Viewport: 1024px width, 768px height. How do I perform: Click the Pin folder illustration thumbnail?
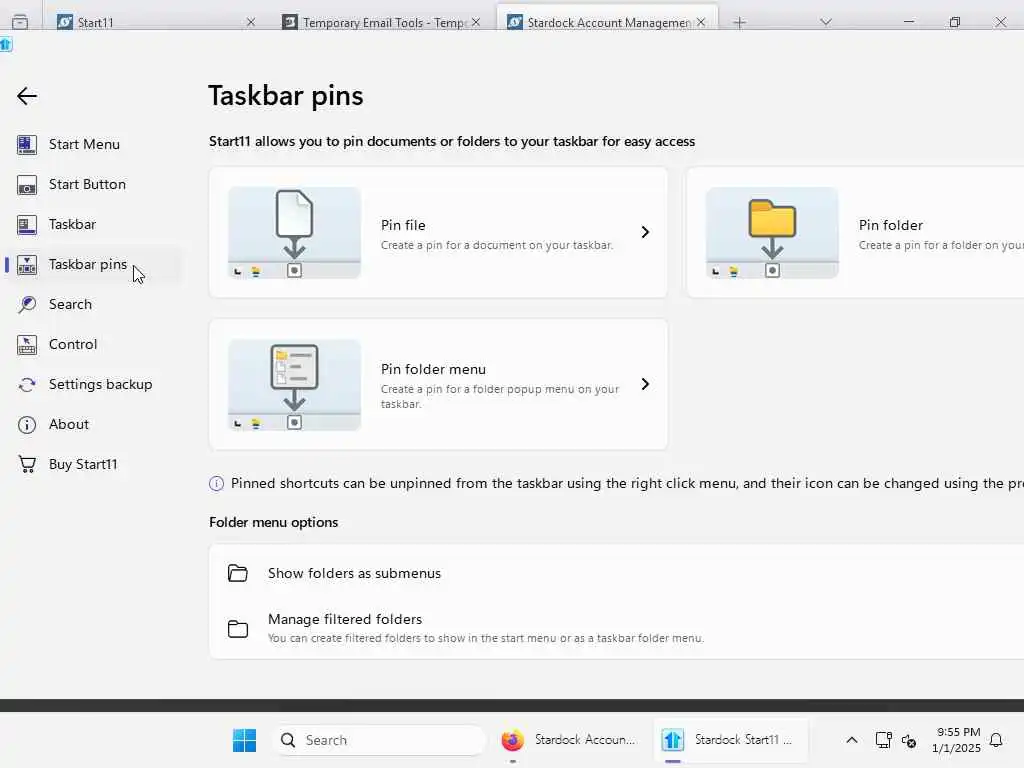[772, 232]
